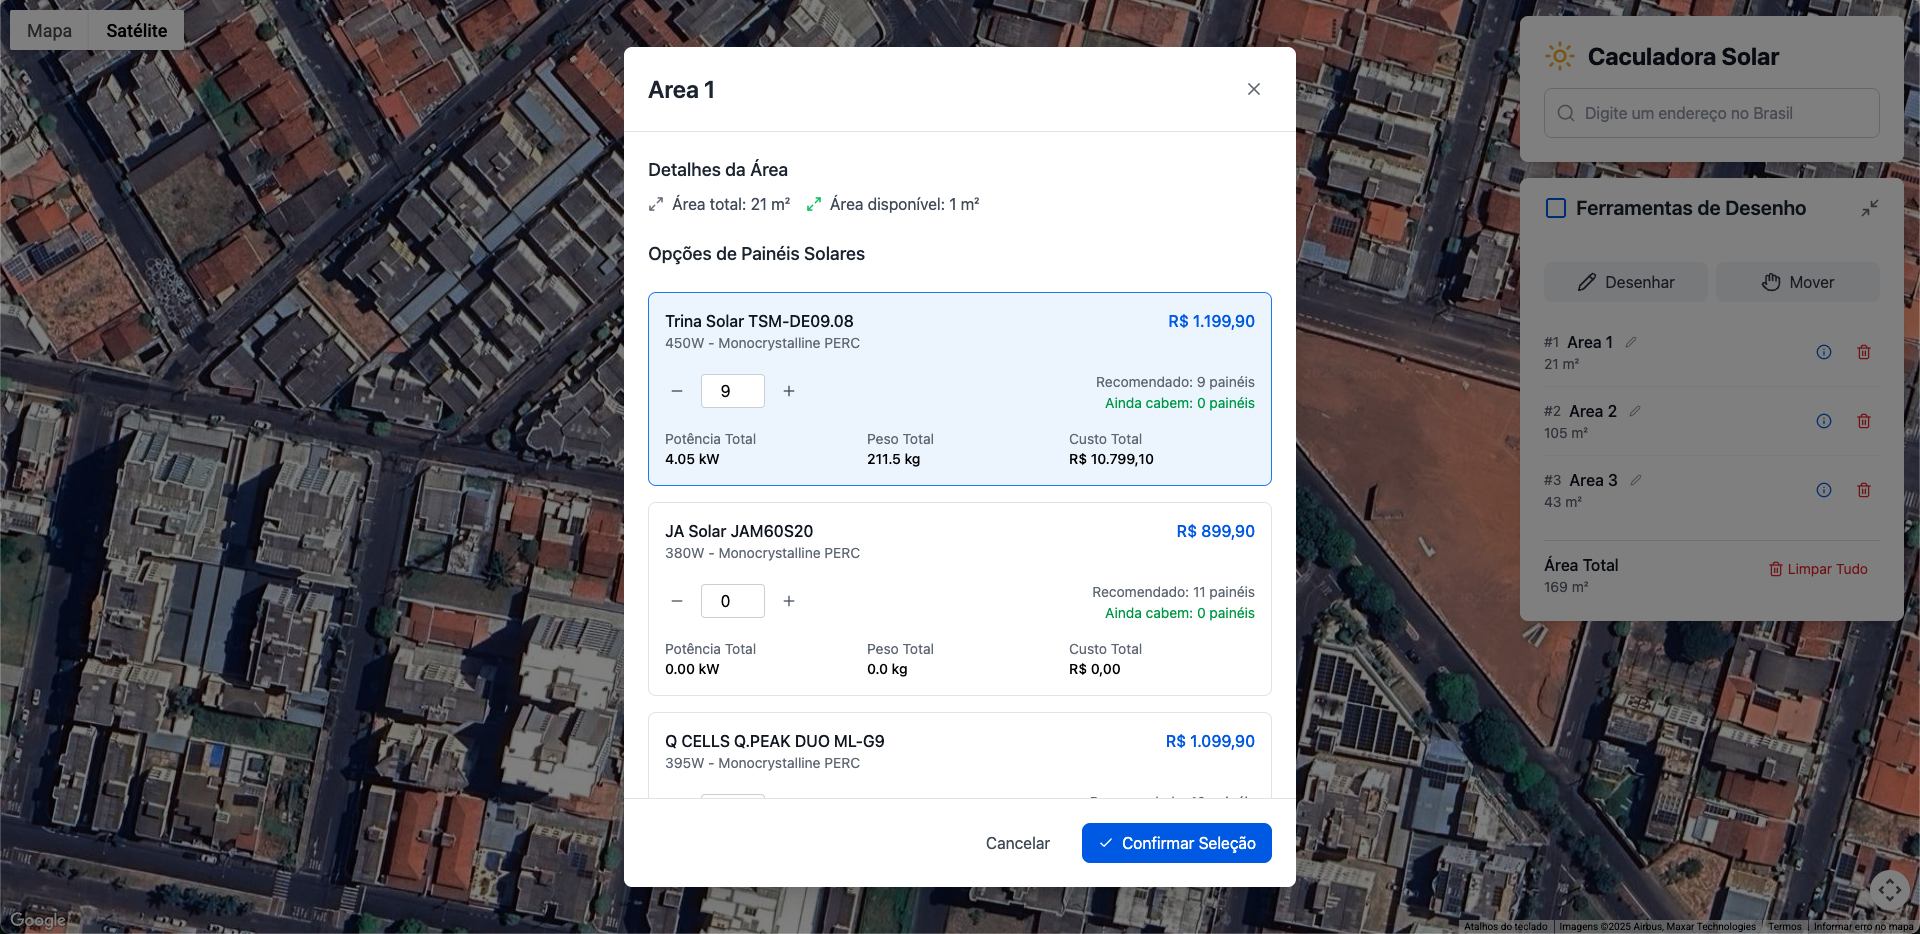
Task: Delete Area 2 with trash icon
Action: pyautogui.click(x=1864, y=421)
